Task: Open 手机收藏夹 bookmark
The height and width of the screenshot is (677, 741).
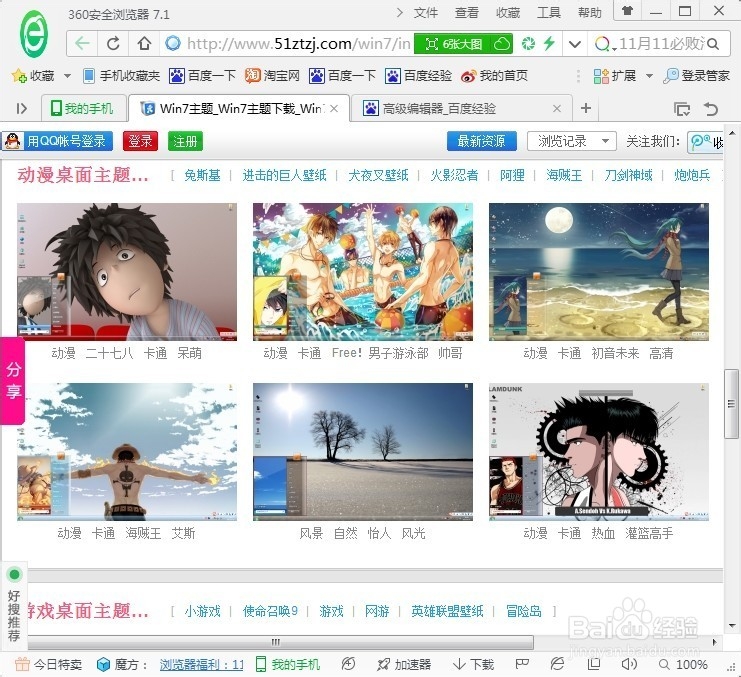Action: point(121,76)
